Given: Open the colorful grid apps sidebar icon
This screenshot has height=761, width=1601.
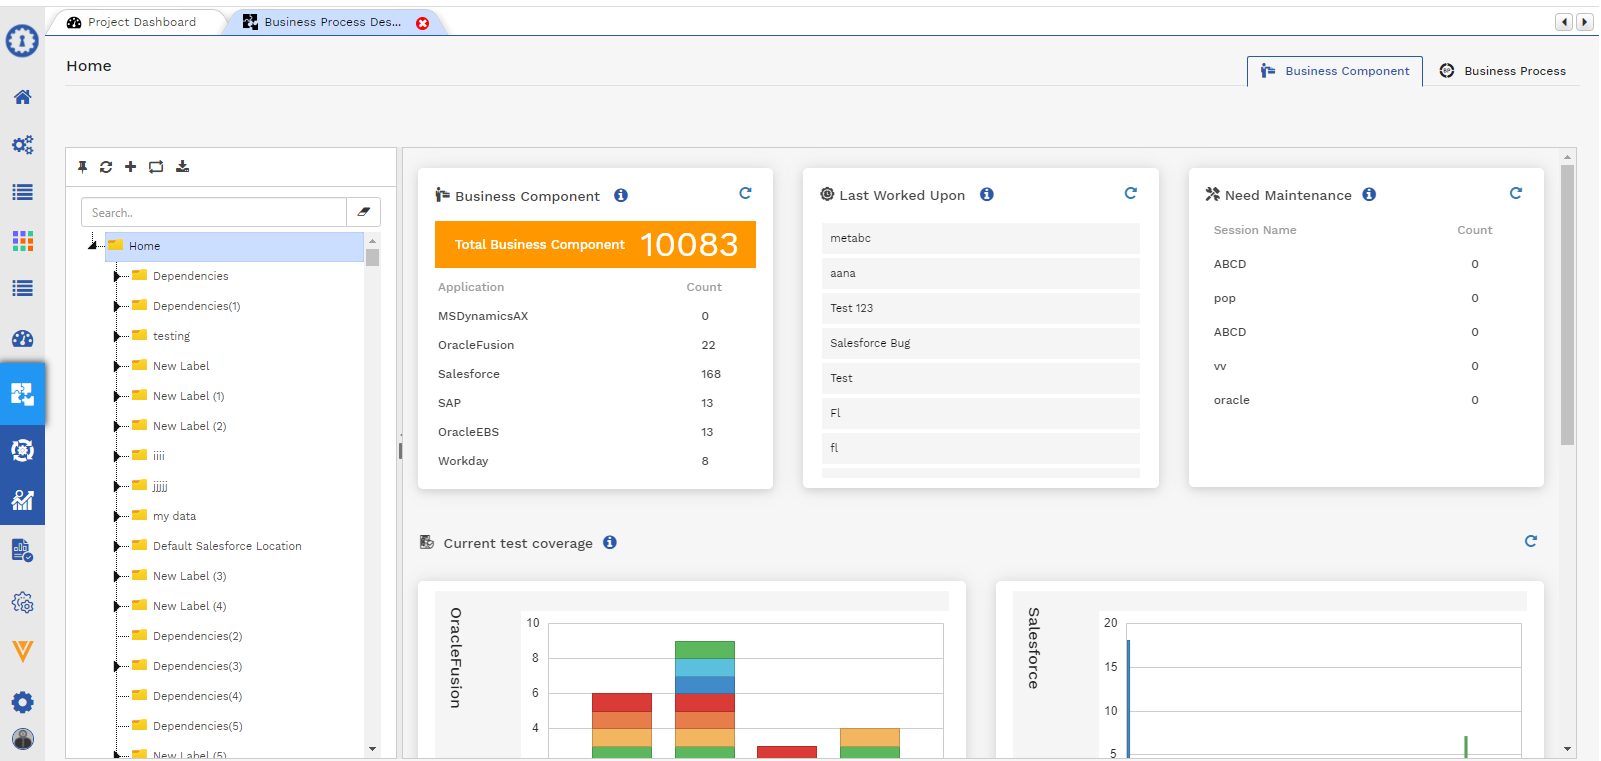Looking at the screenshot, I should (x=22, y=241).
